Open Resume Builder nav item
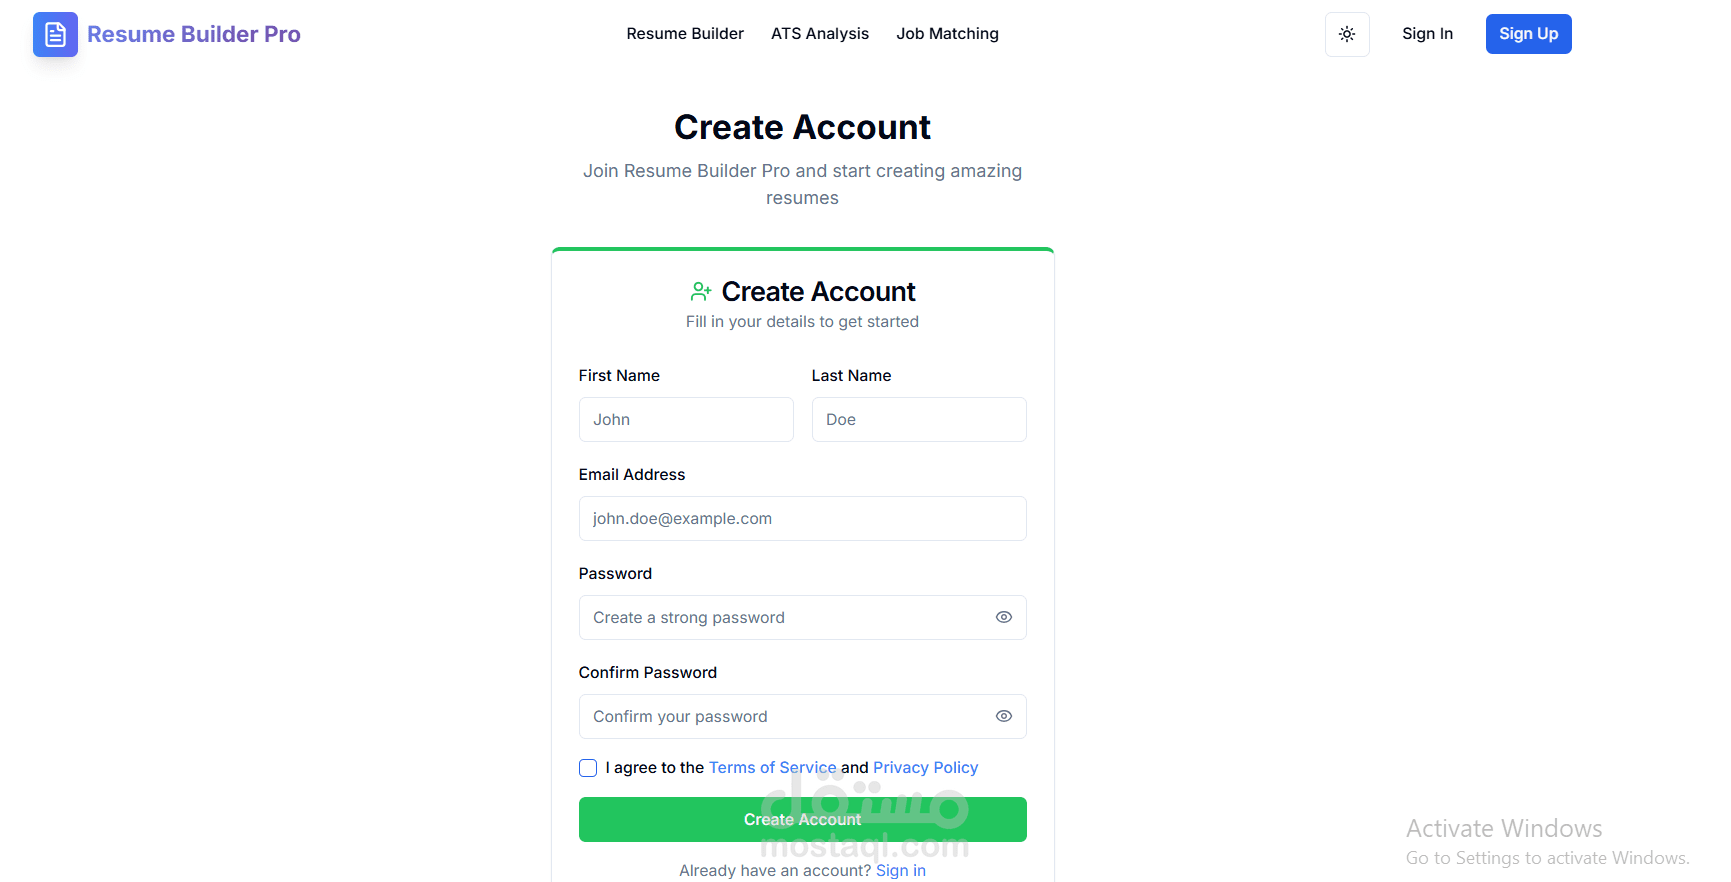 [685, 34]
